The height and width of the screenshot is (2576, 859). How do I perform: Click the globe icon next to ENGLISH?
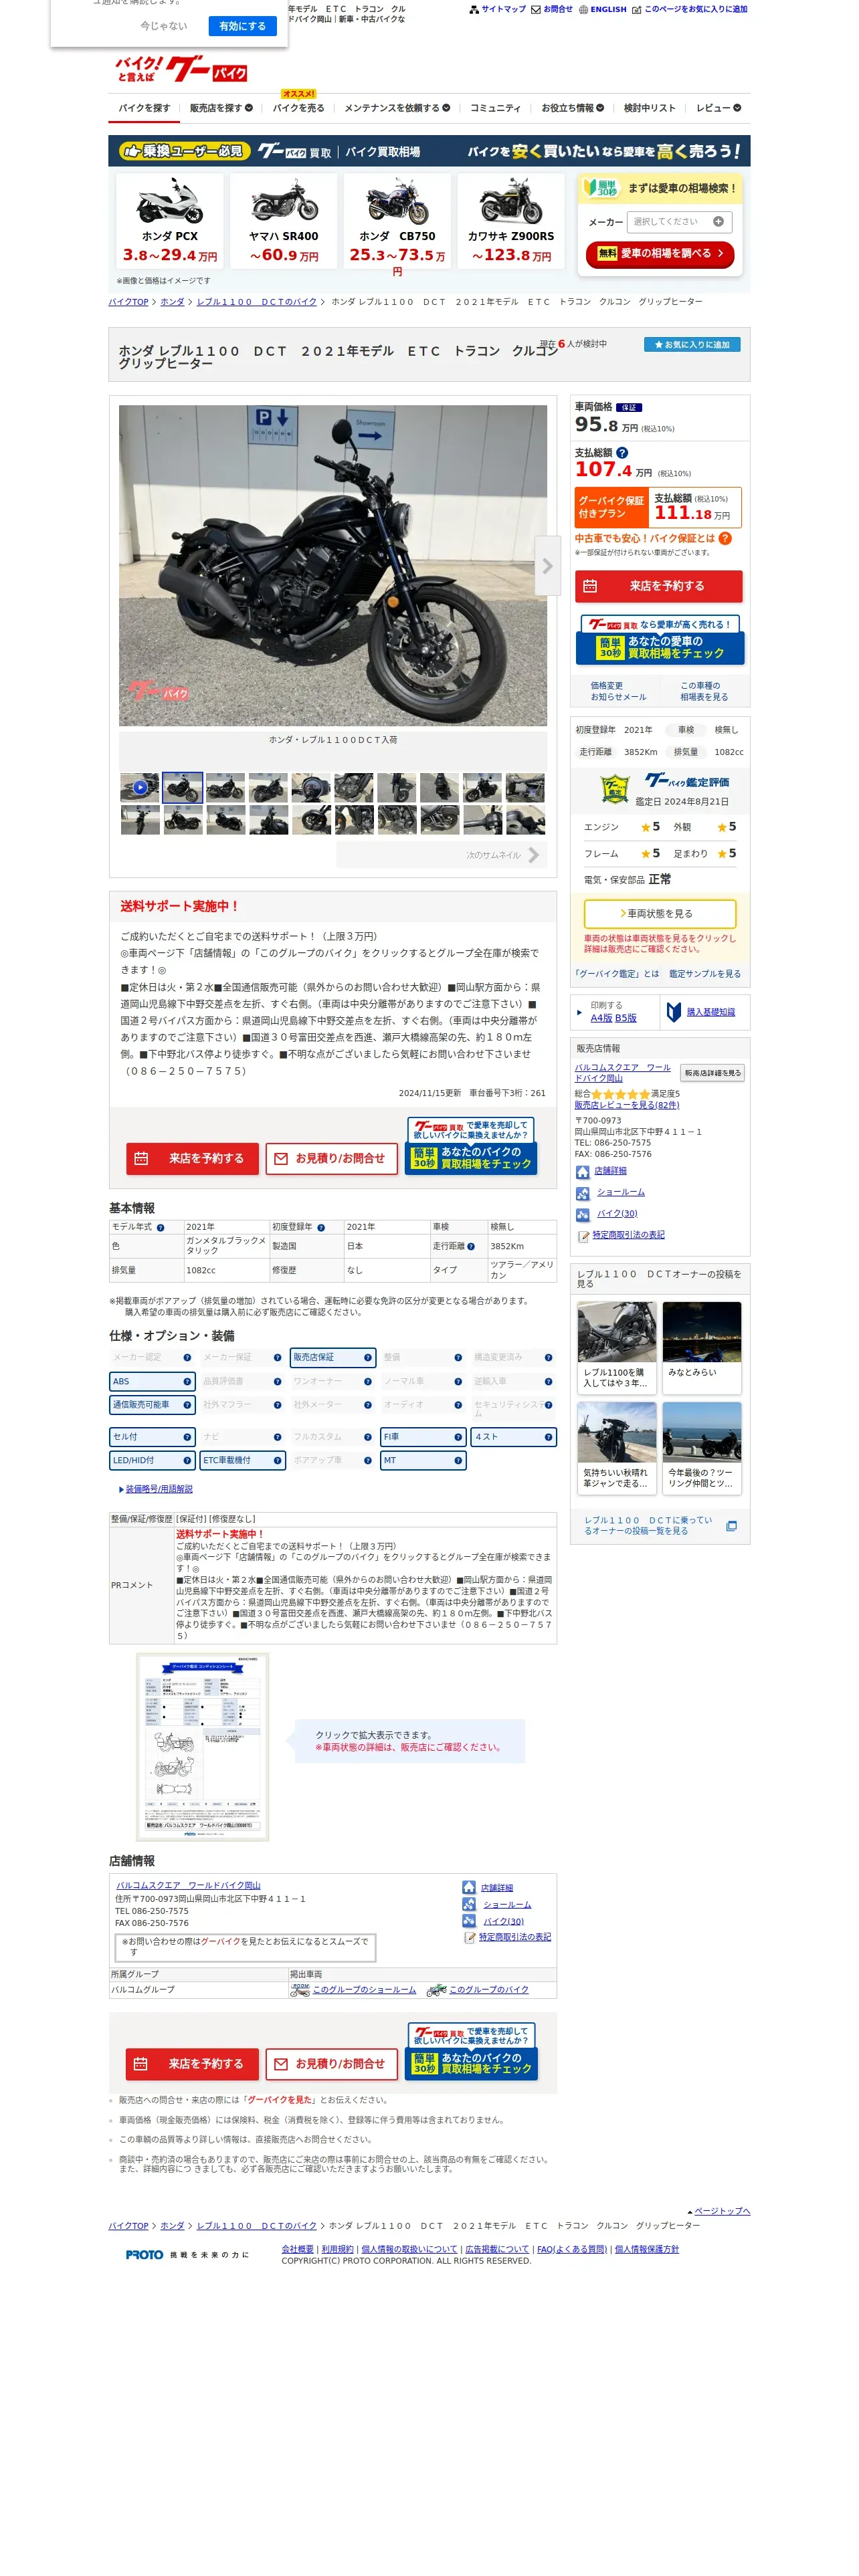(584, 10)
